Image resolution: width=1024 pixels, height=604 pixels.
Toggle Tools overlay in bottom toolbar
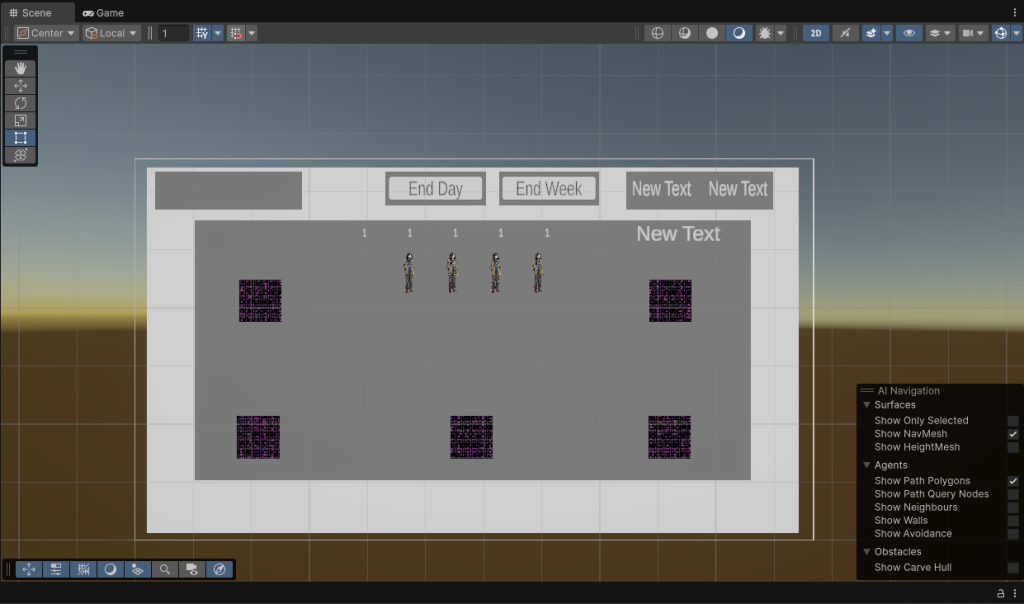point(29,569)
